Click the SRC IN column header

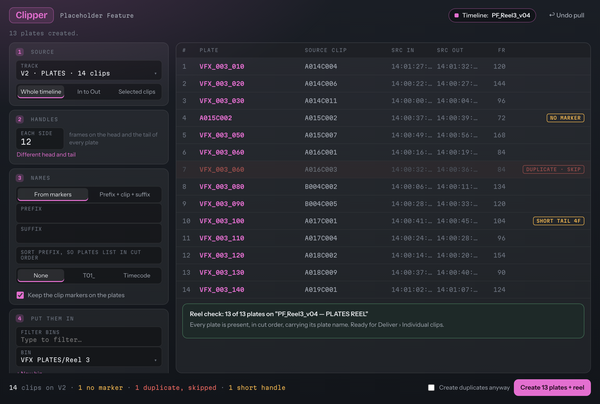point(403,50)
